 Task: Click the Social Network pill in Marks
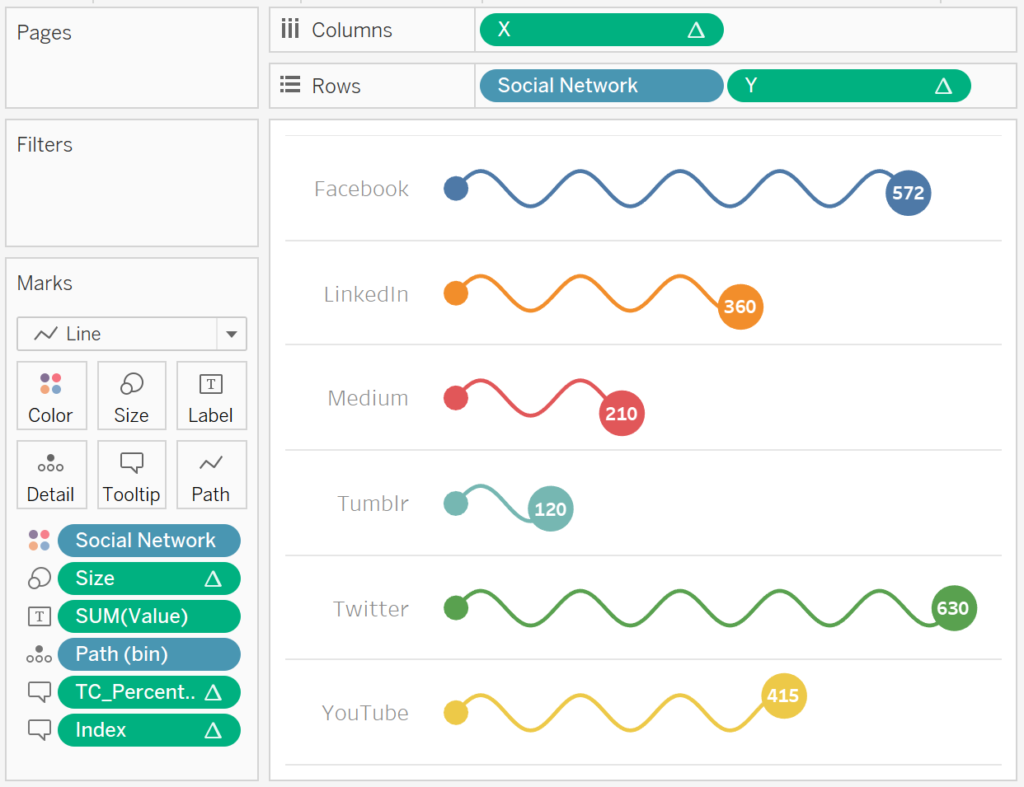point(149,540)
